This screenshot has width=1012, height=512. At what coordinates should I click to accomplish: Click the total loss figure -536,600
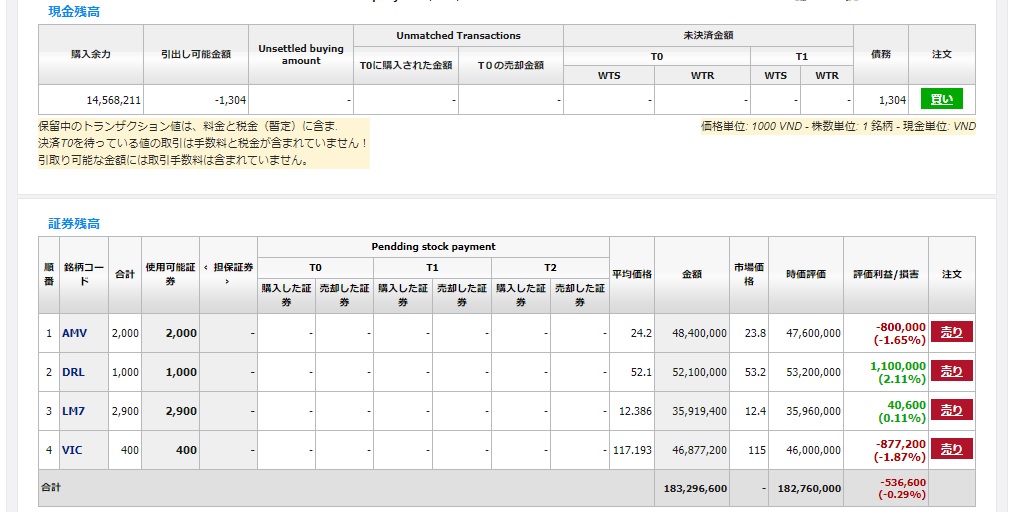(x=901, y=481)
